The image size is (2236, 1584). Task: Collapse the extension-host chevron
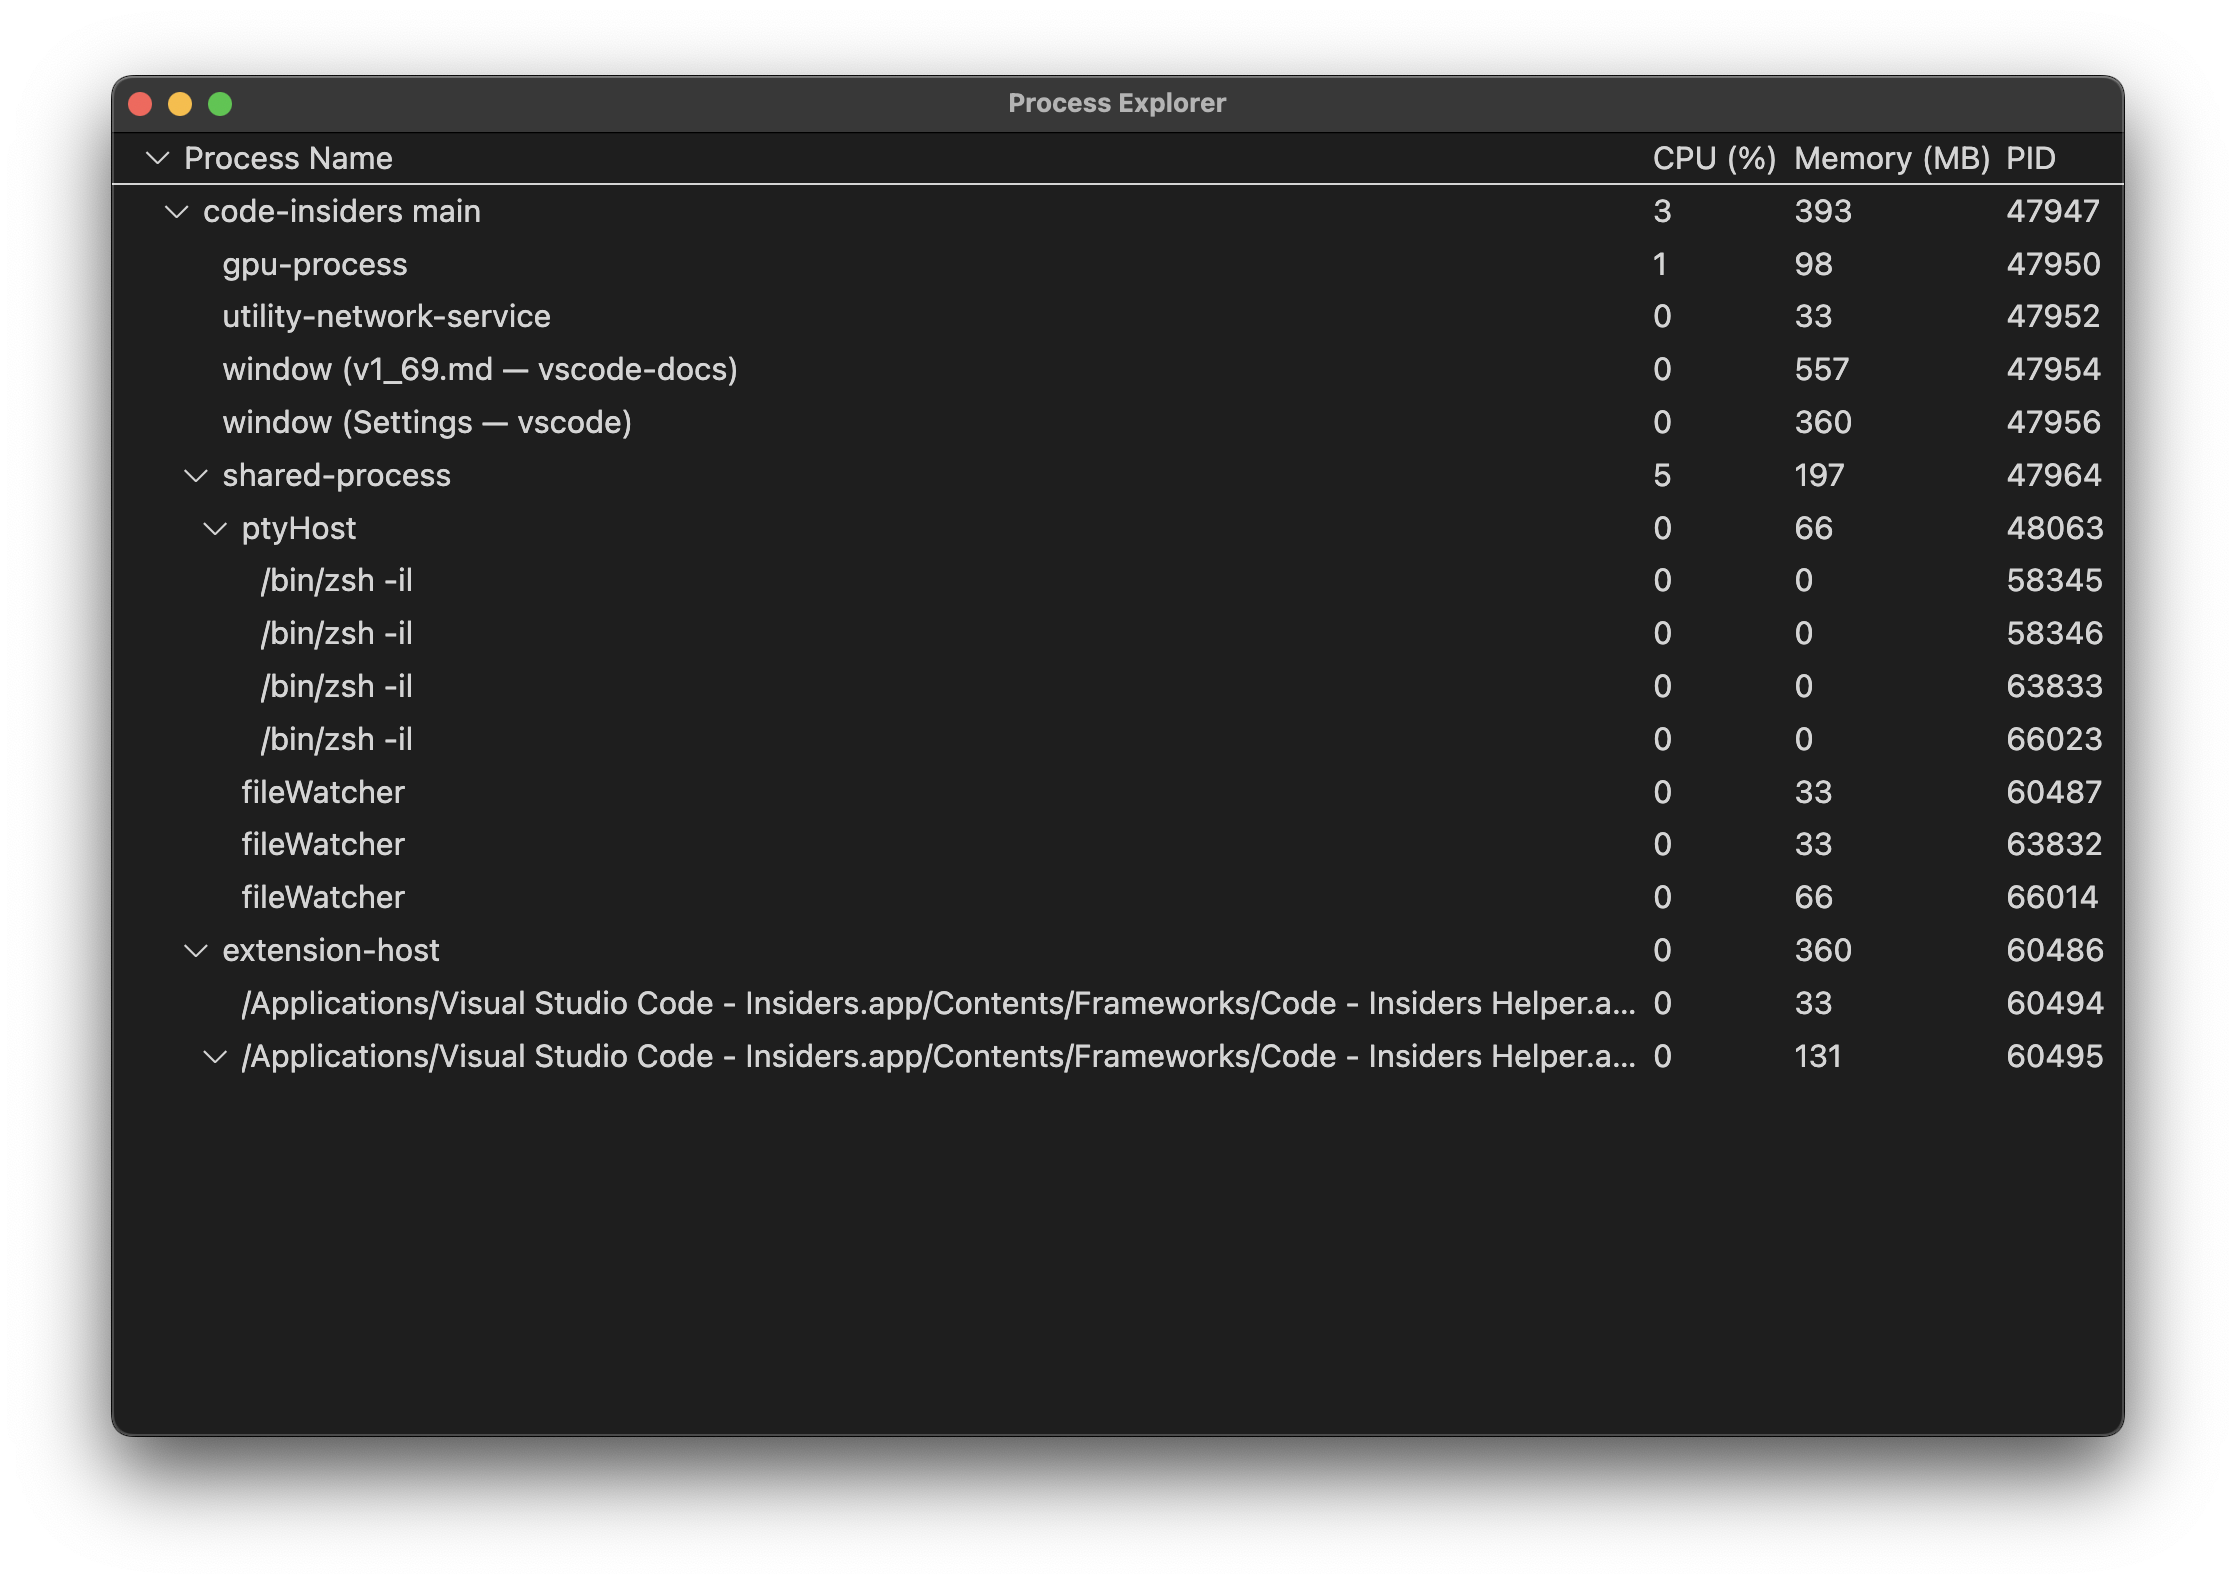196,951
